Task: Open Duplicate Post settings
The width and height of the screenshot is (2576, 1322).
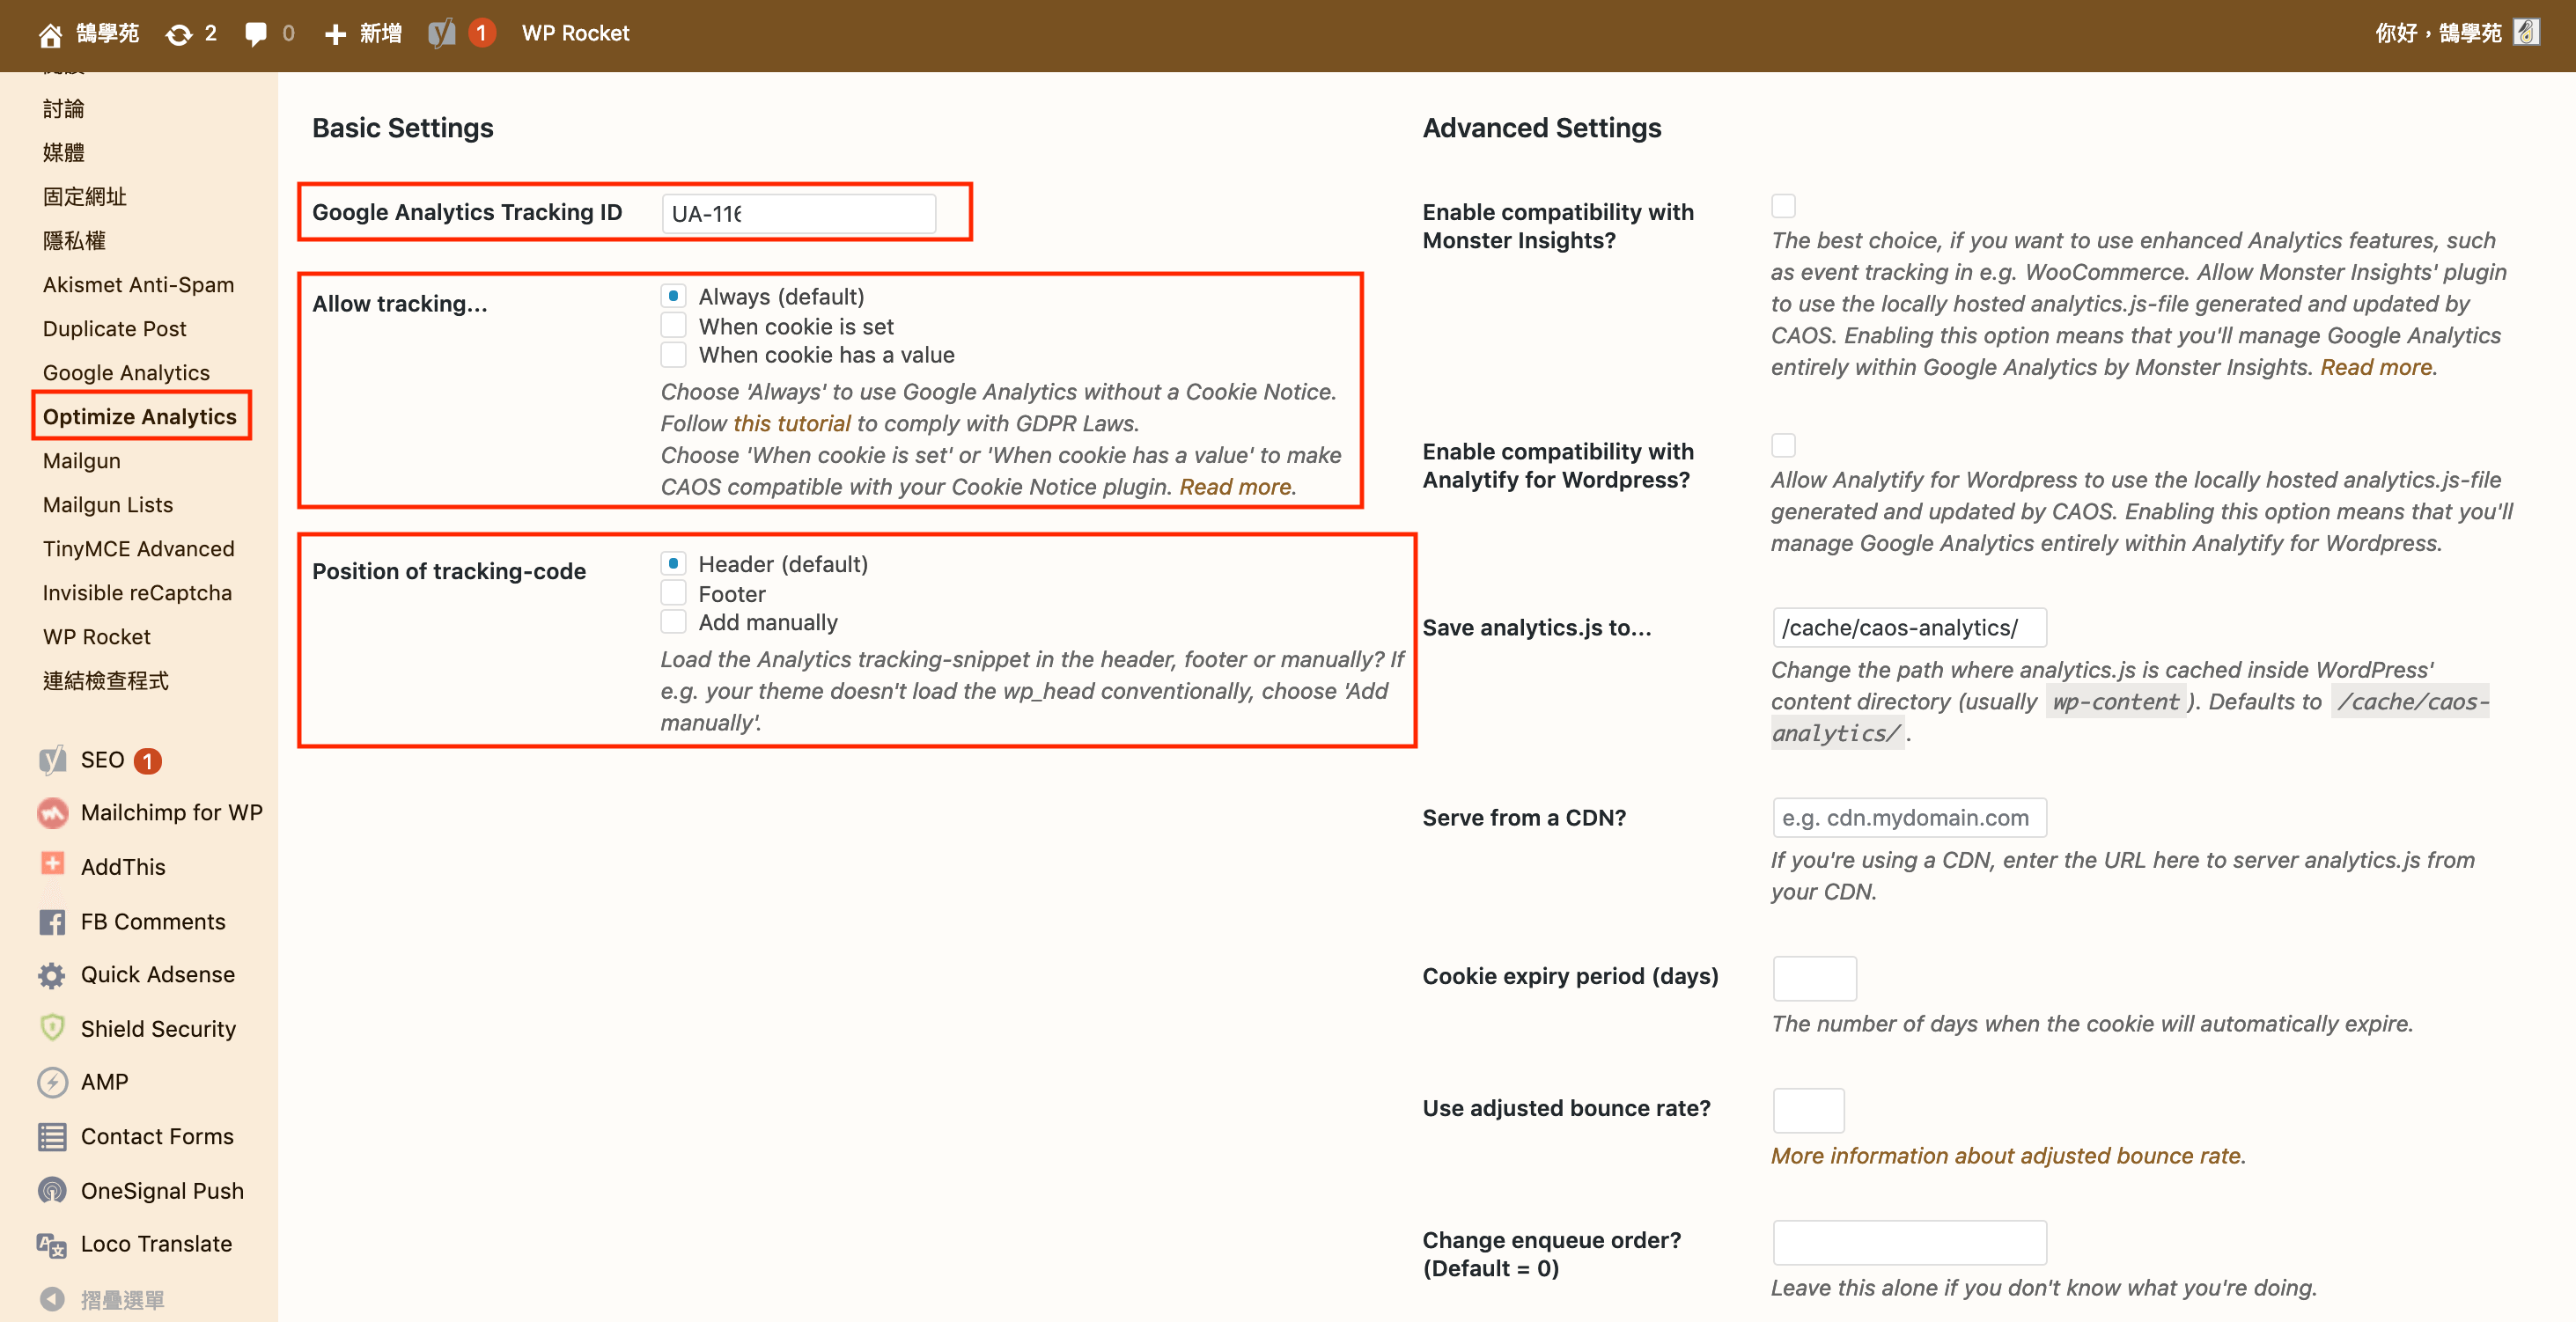Action: point(115,329)
